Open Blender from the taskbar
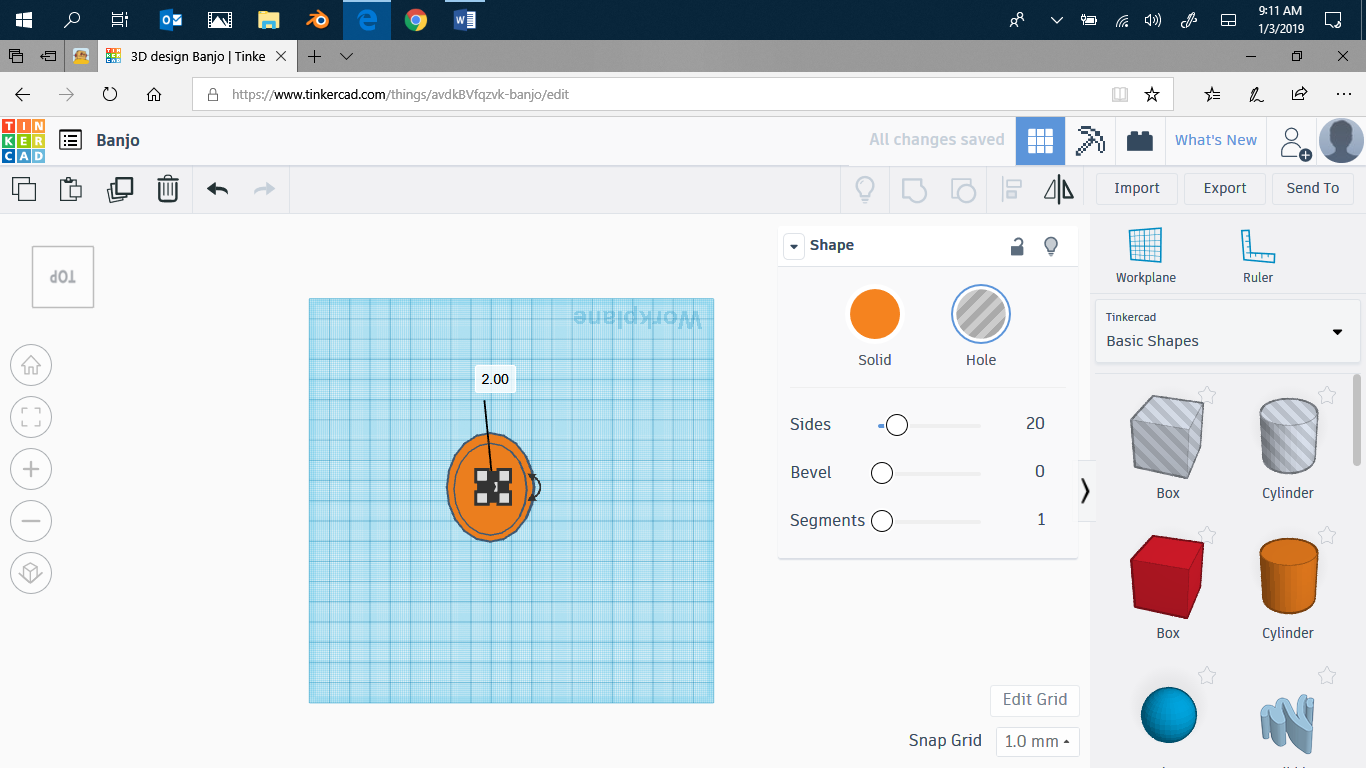 click(318, 20)
